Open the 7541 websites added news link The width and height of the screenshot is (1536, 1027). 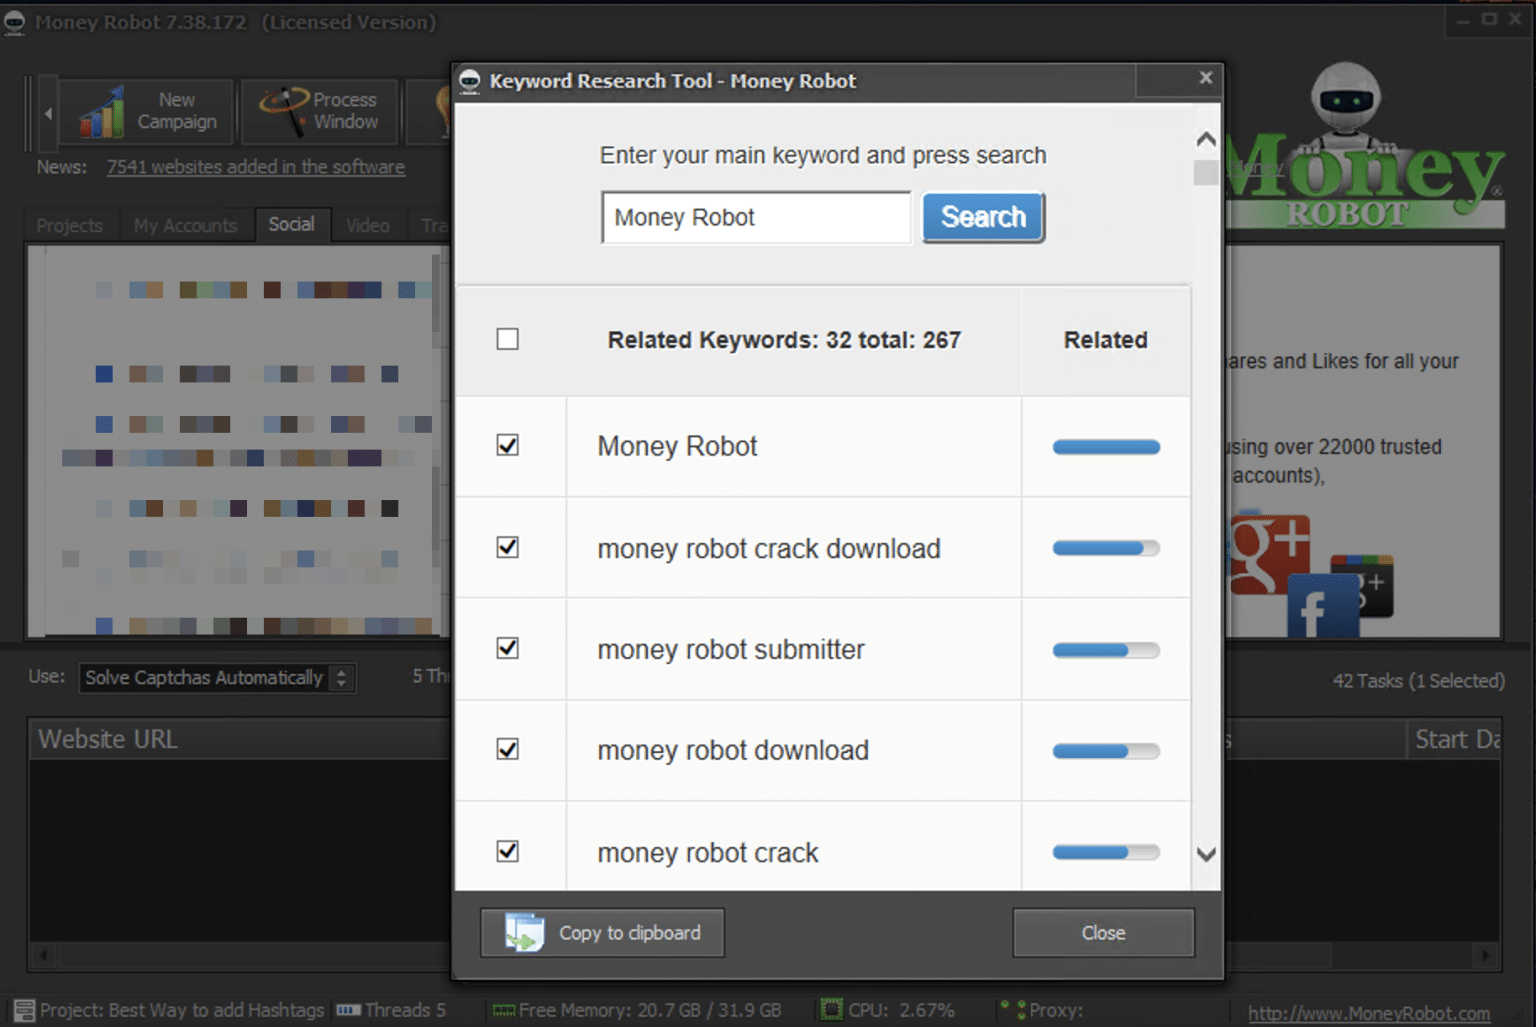(255, 167)
